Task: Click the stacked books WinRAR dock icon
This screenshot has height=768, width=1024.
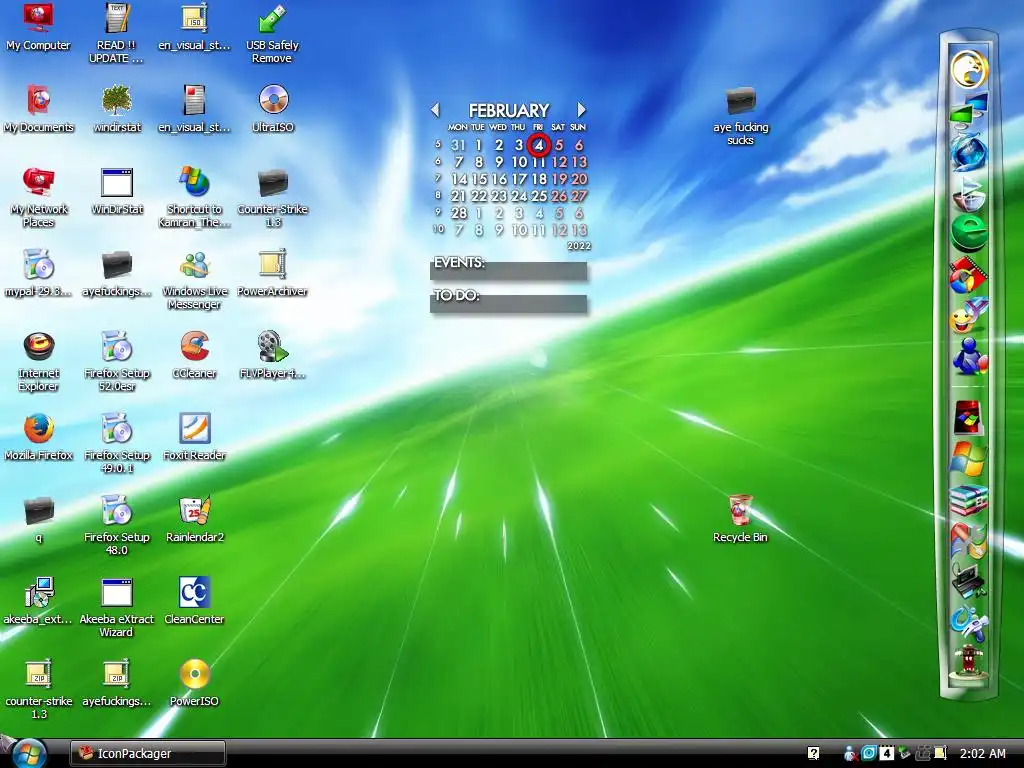Action: pyautogui.click(x=968, y=500)
